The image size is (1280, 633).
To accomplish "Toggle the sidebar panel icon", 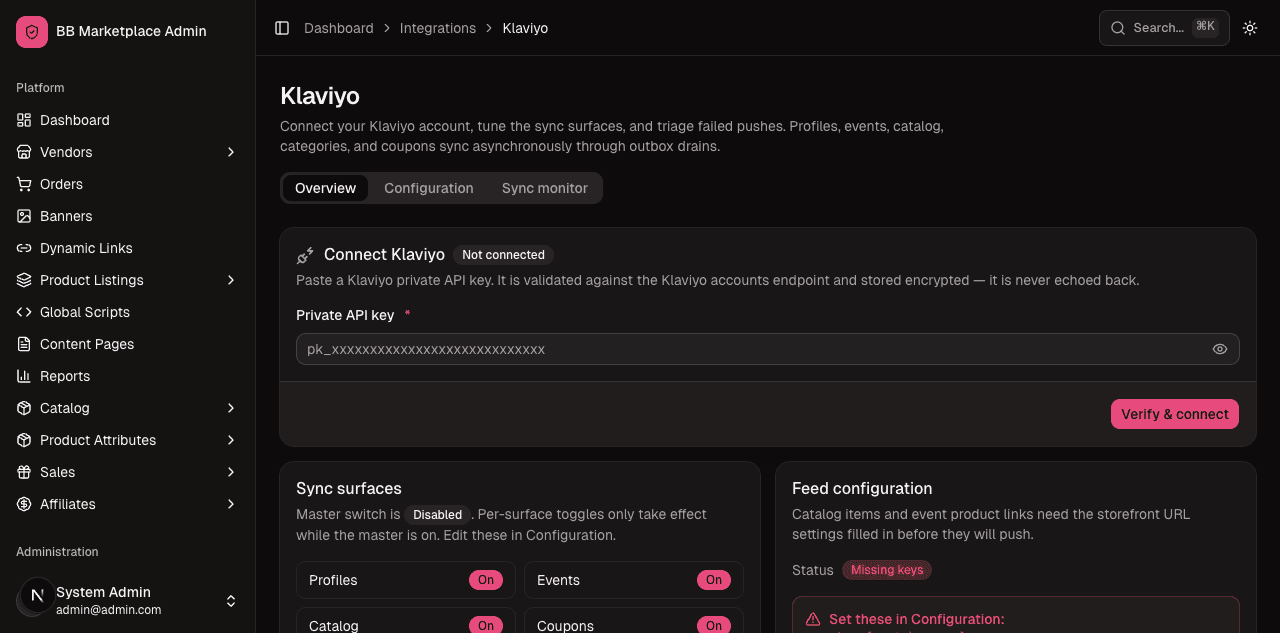I will pos(282,28).
